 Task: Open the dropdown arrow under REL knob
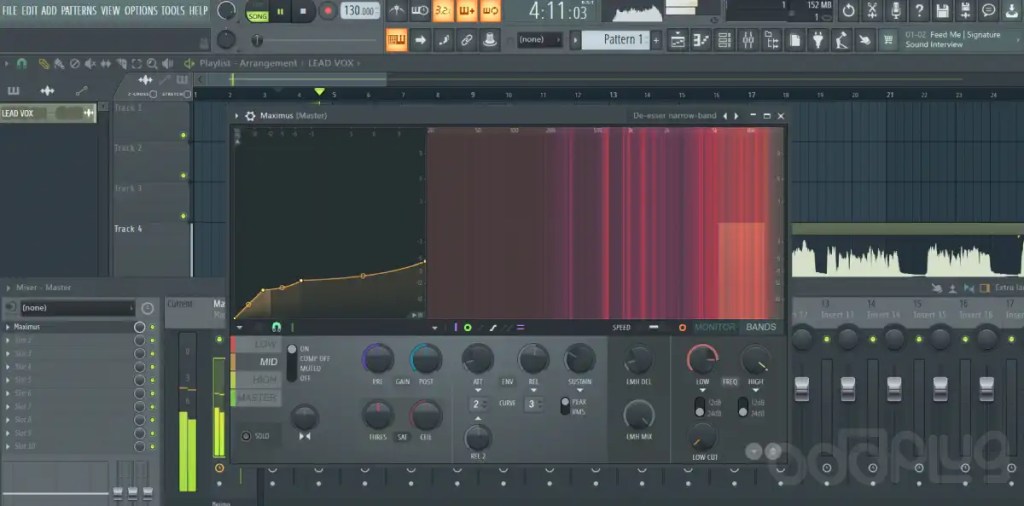pyautogui.click(x=534, y=390)
